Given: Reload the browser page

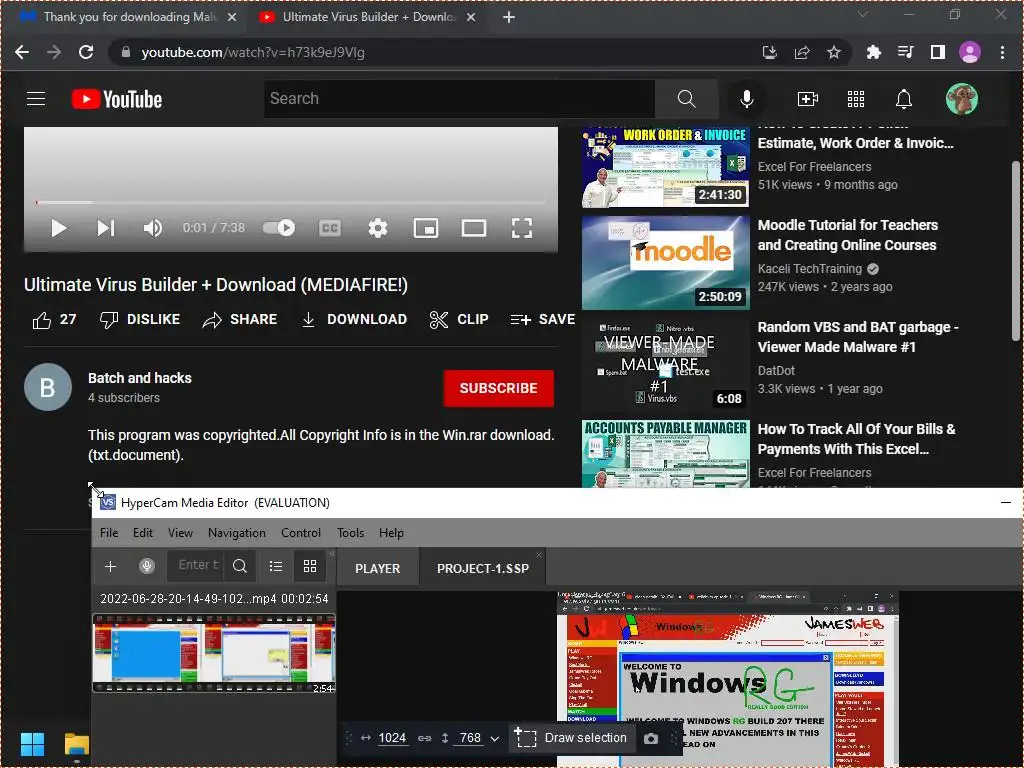Looking at the screenshot, I should (x=86, y=52).
